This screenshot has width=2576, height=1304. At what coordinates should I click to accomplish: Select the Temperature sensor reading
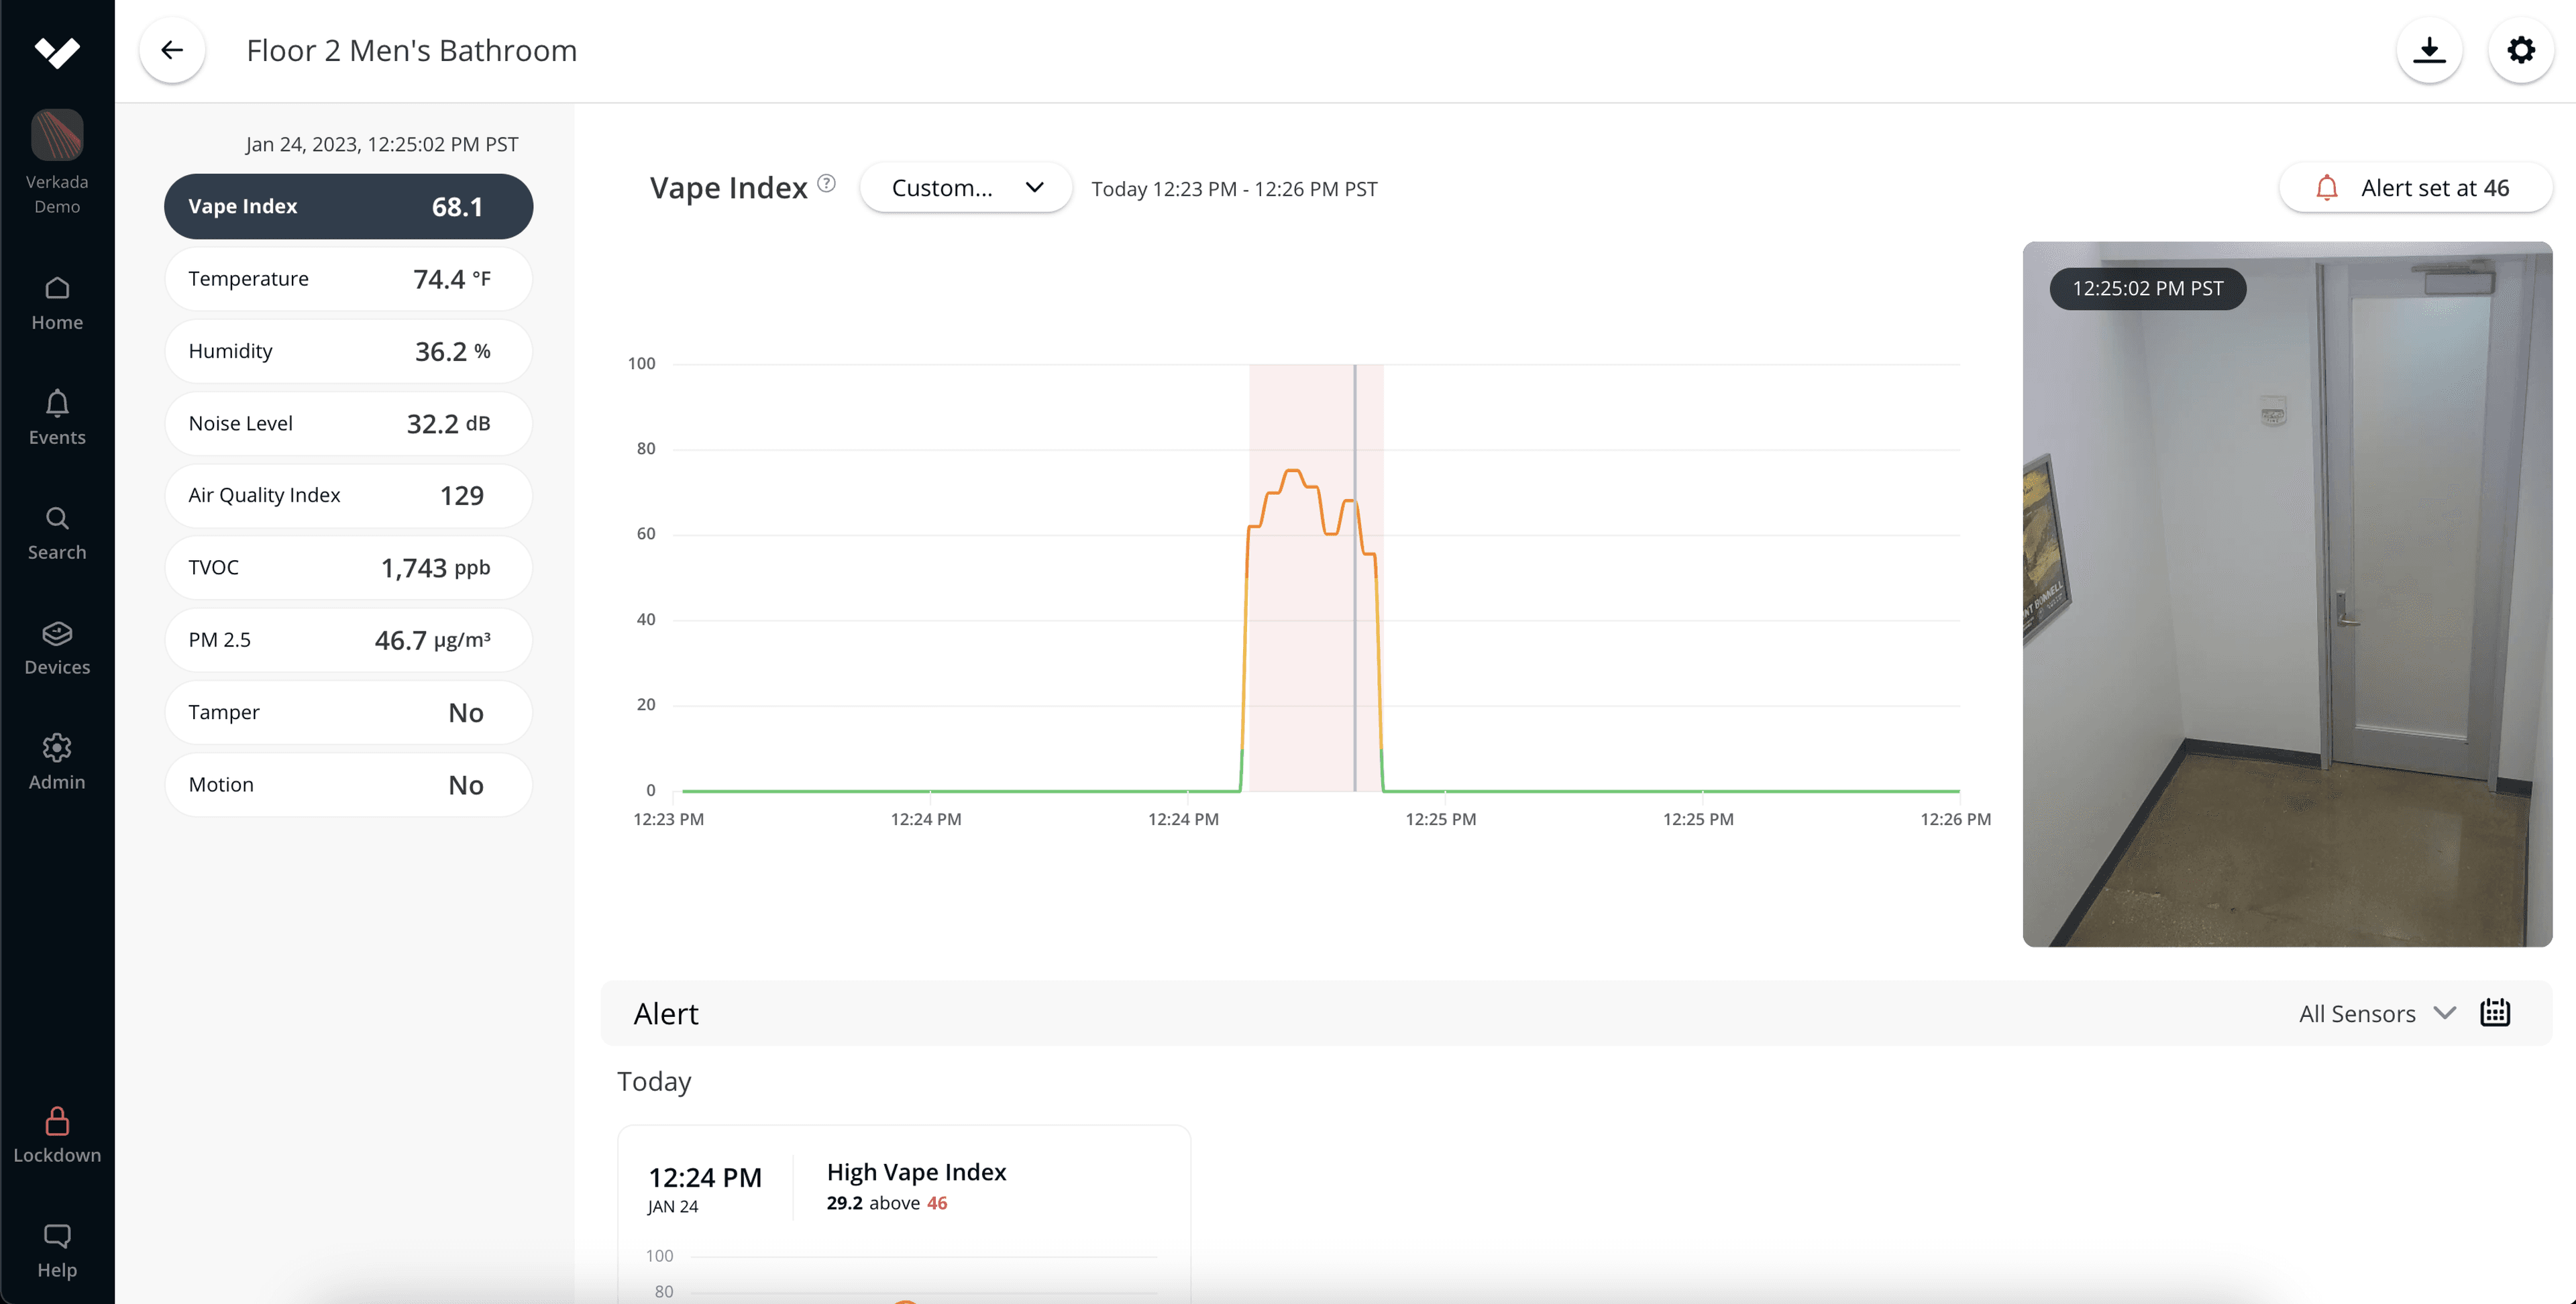coord(348,279)
